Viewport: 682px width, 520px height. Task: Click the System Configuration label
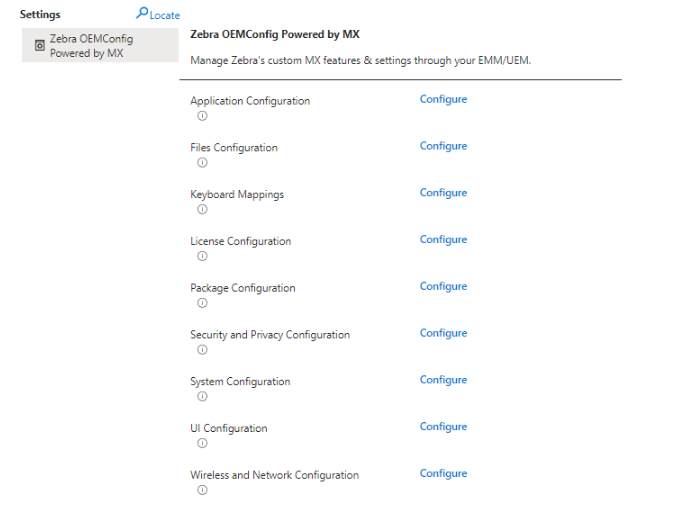[240, 382]
